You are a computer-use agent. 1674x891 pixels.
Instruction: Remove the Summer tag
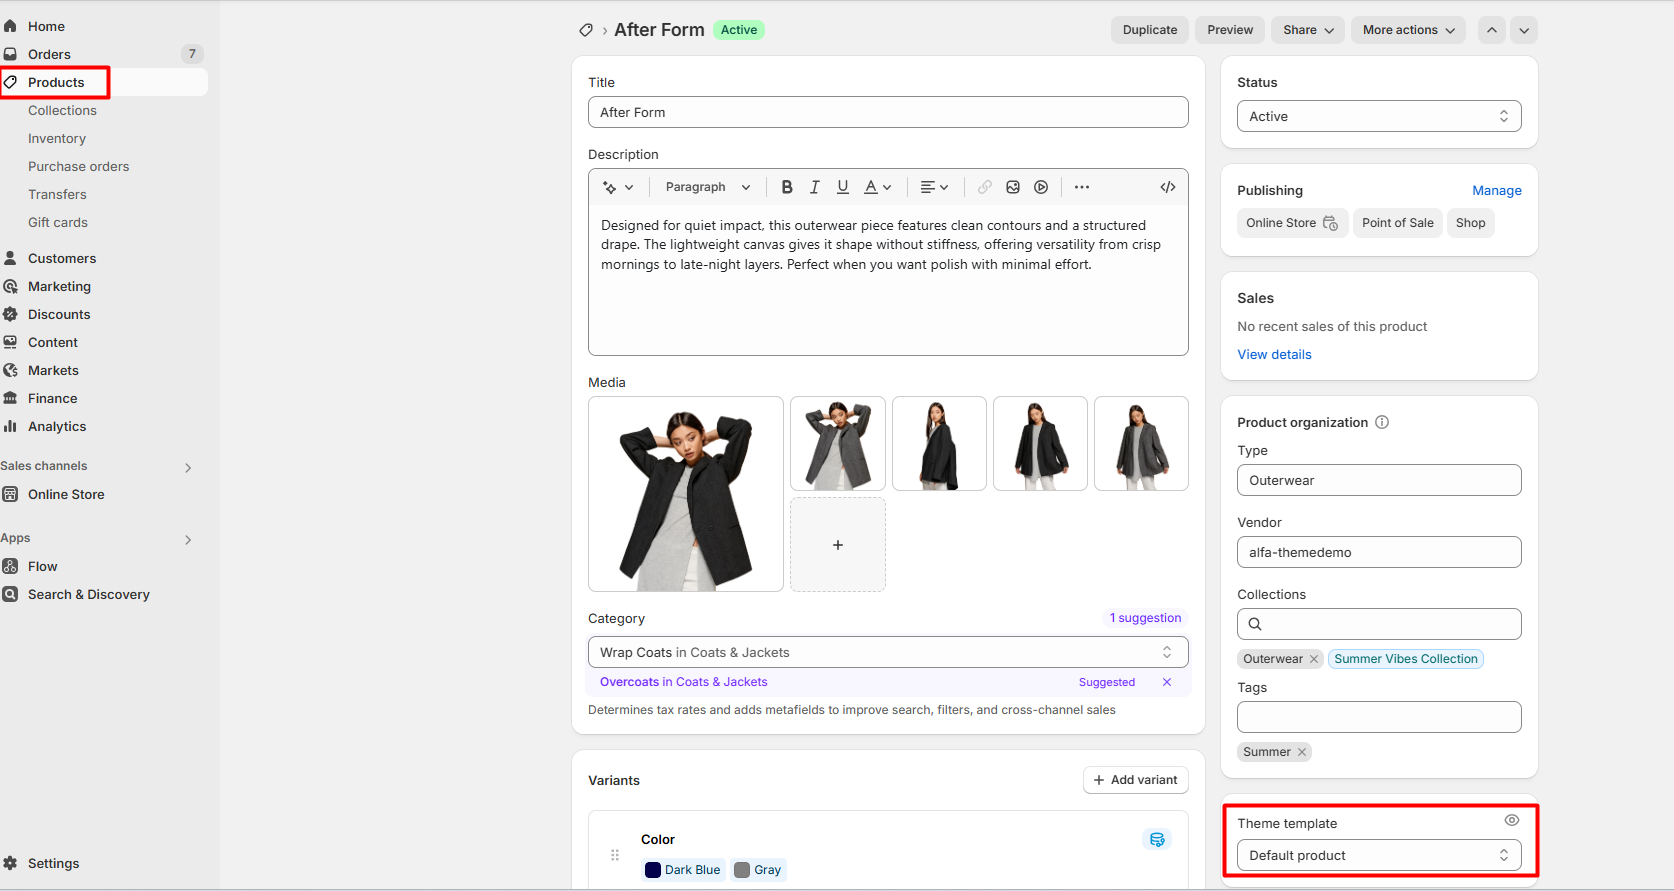(1302, 752)
